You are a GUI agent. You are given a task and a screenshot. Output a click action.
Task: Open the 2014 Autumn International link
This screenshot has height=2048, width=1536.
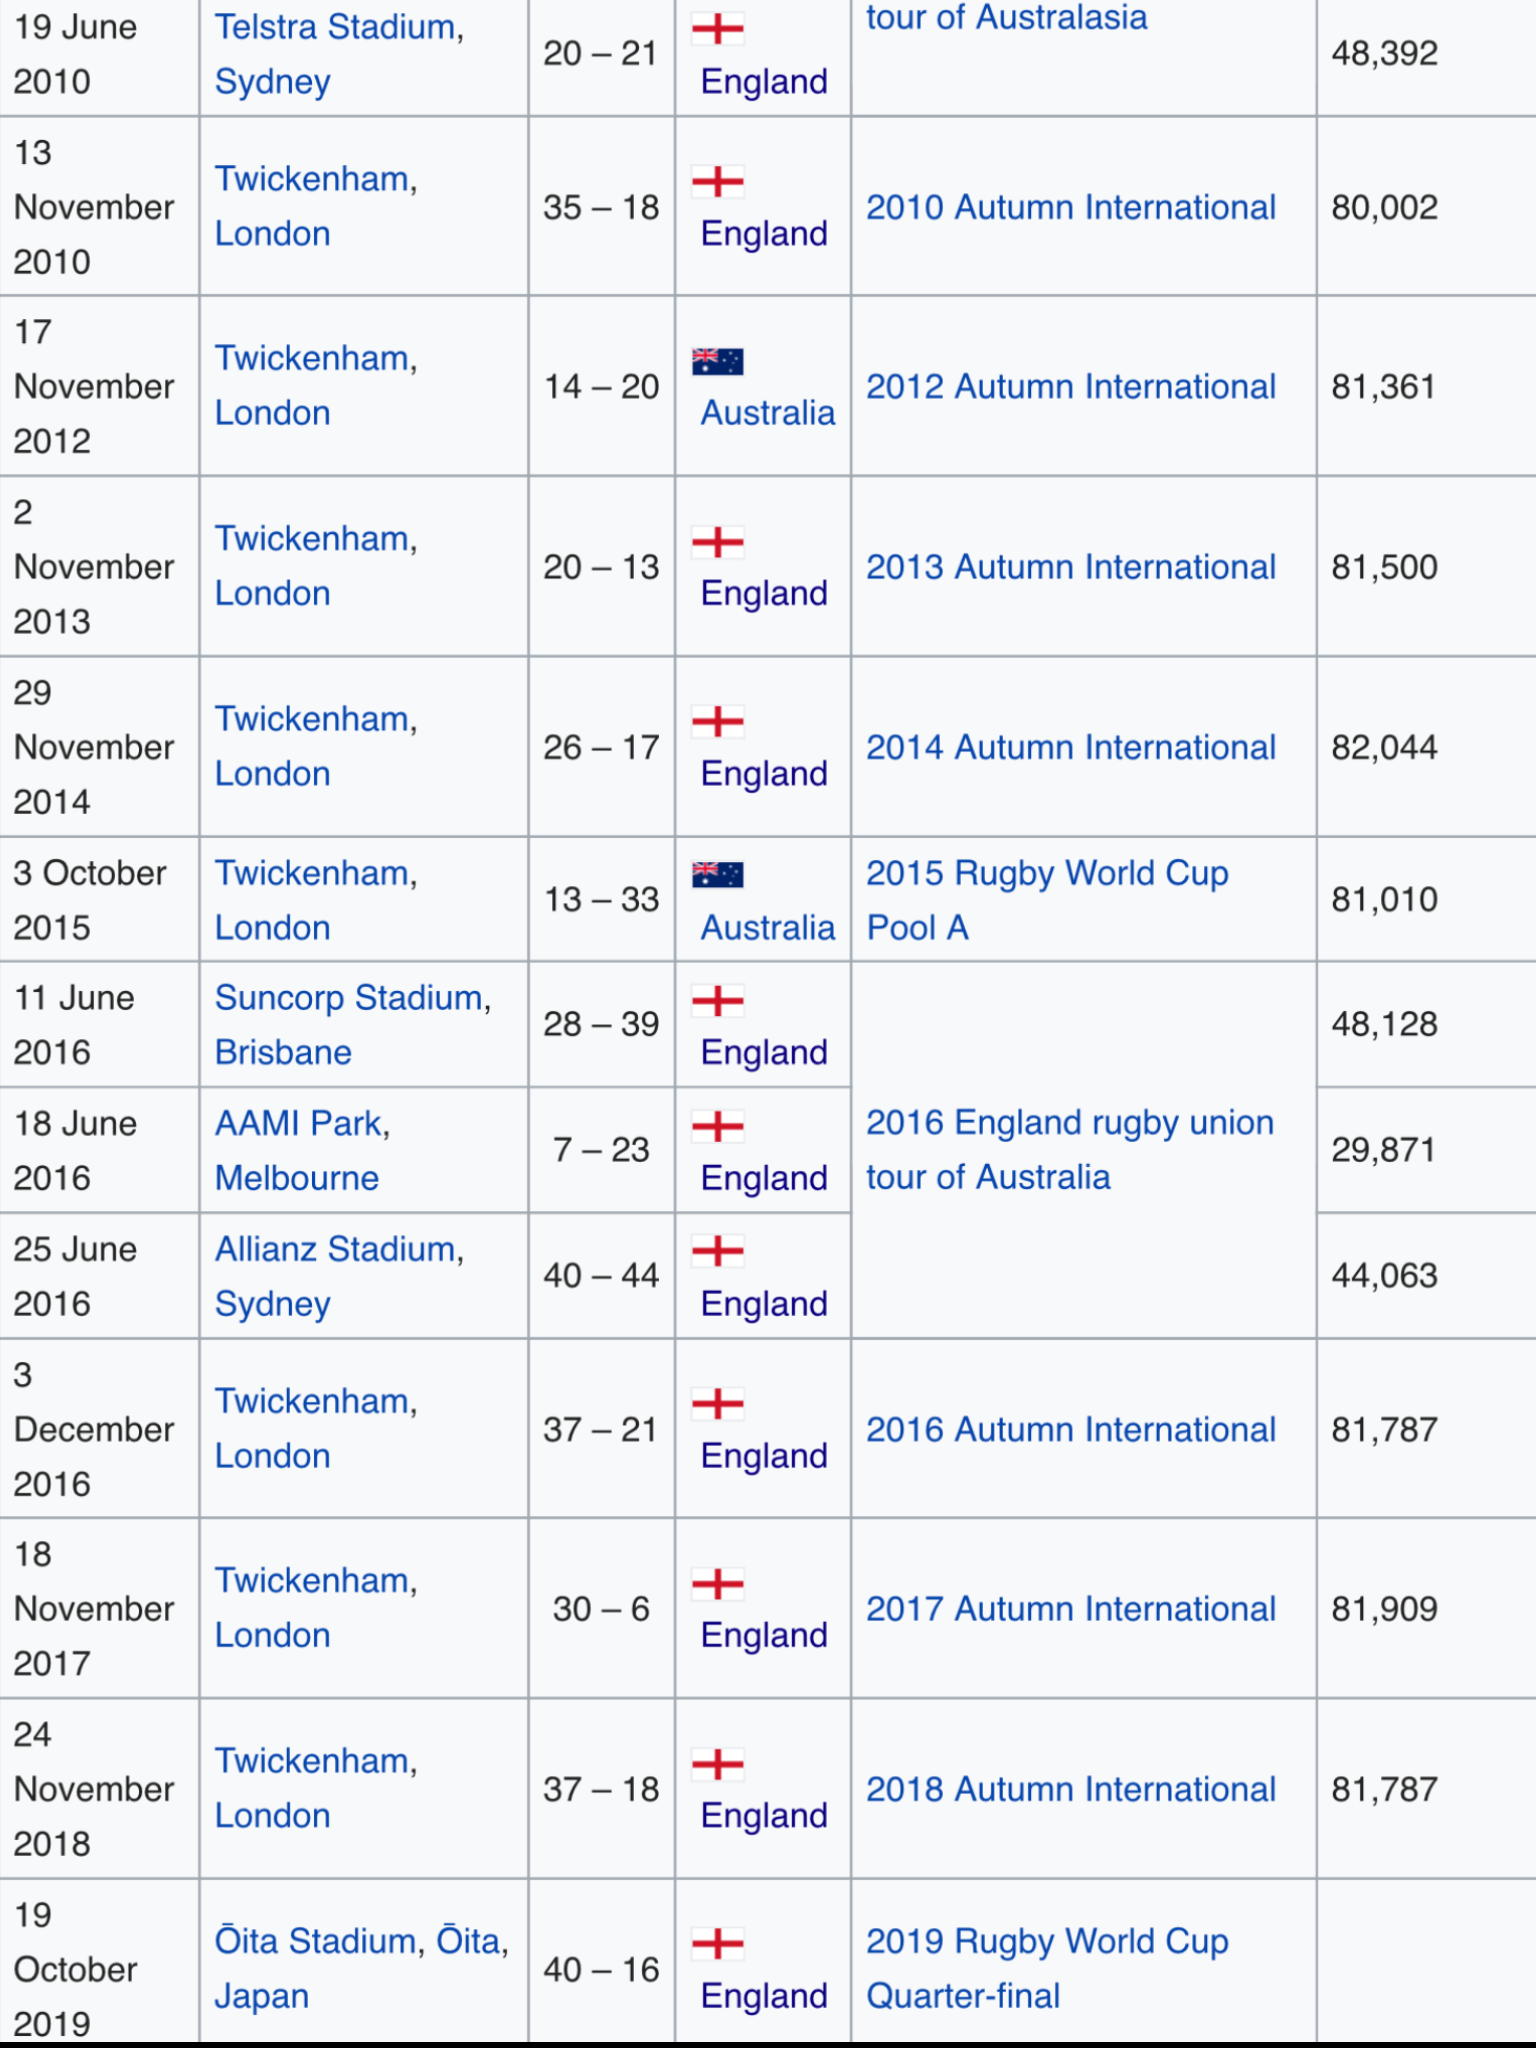coord(1071,747)
